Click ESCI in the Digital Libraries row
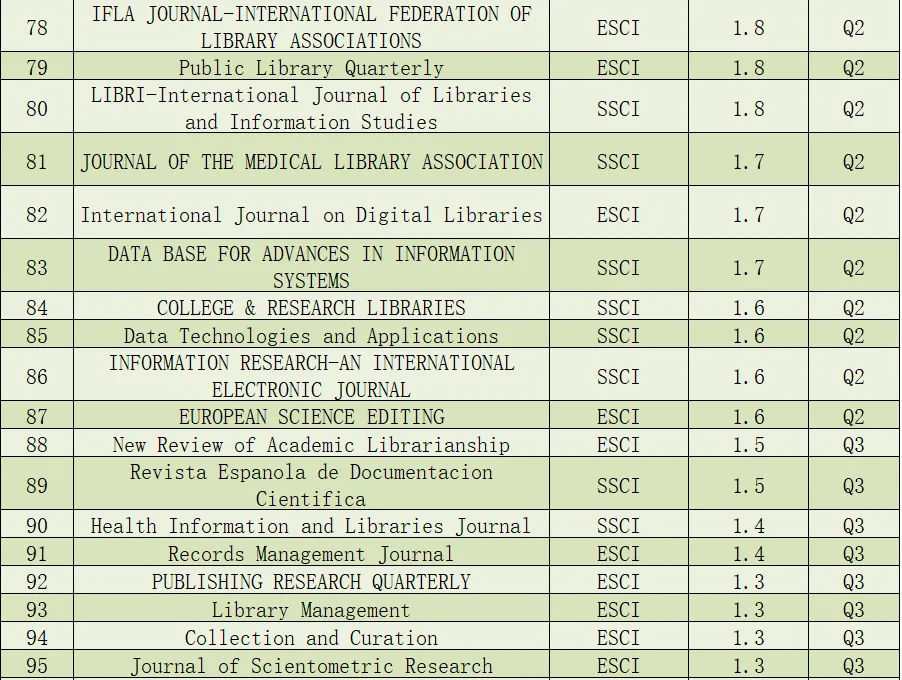Image resolution: width=902 pixels, height=680 pixels. (x=618, y=215)
